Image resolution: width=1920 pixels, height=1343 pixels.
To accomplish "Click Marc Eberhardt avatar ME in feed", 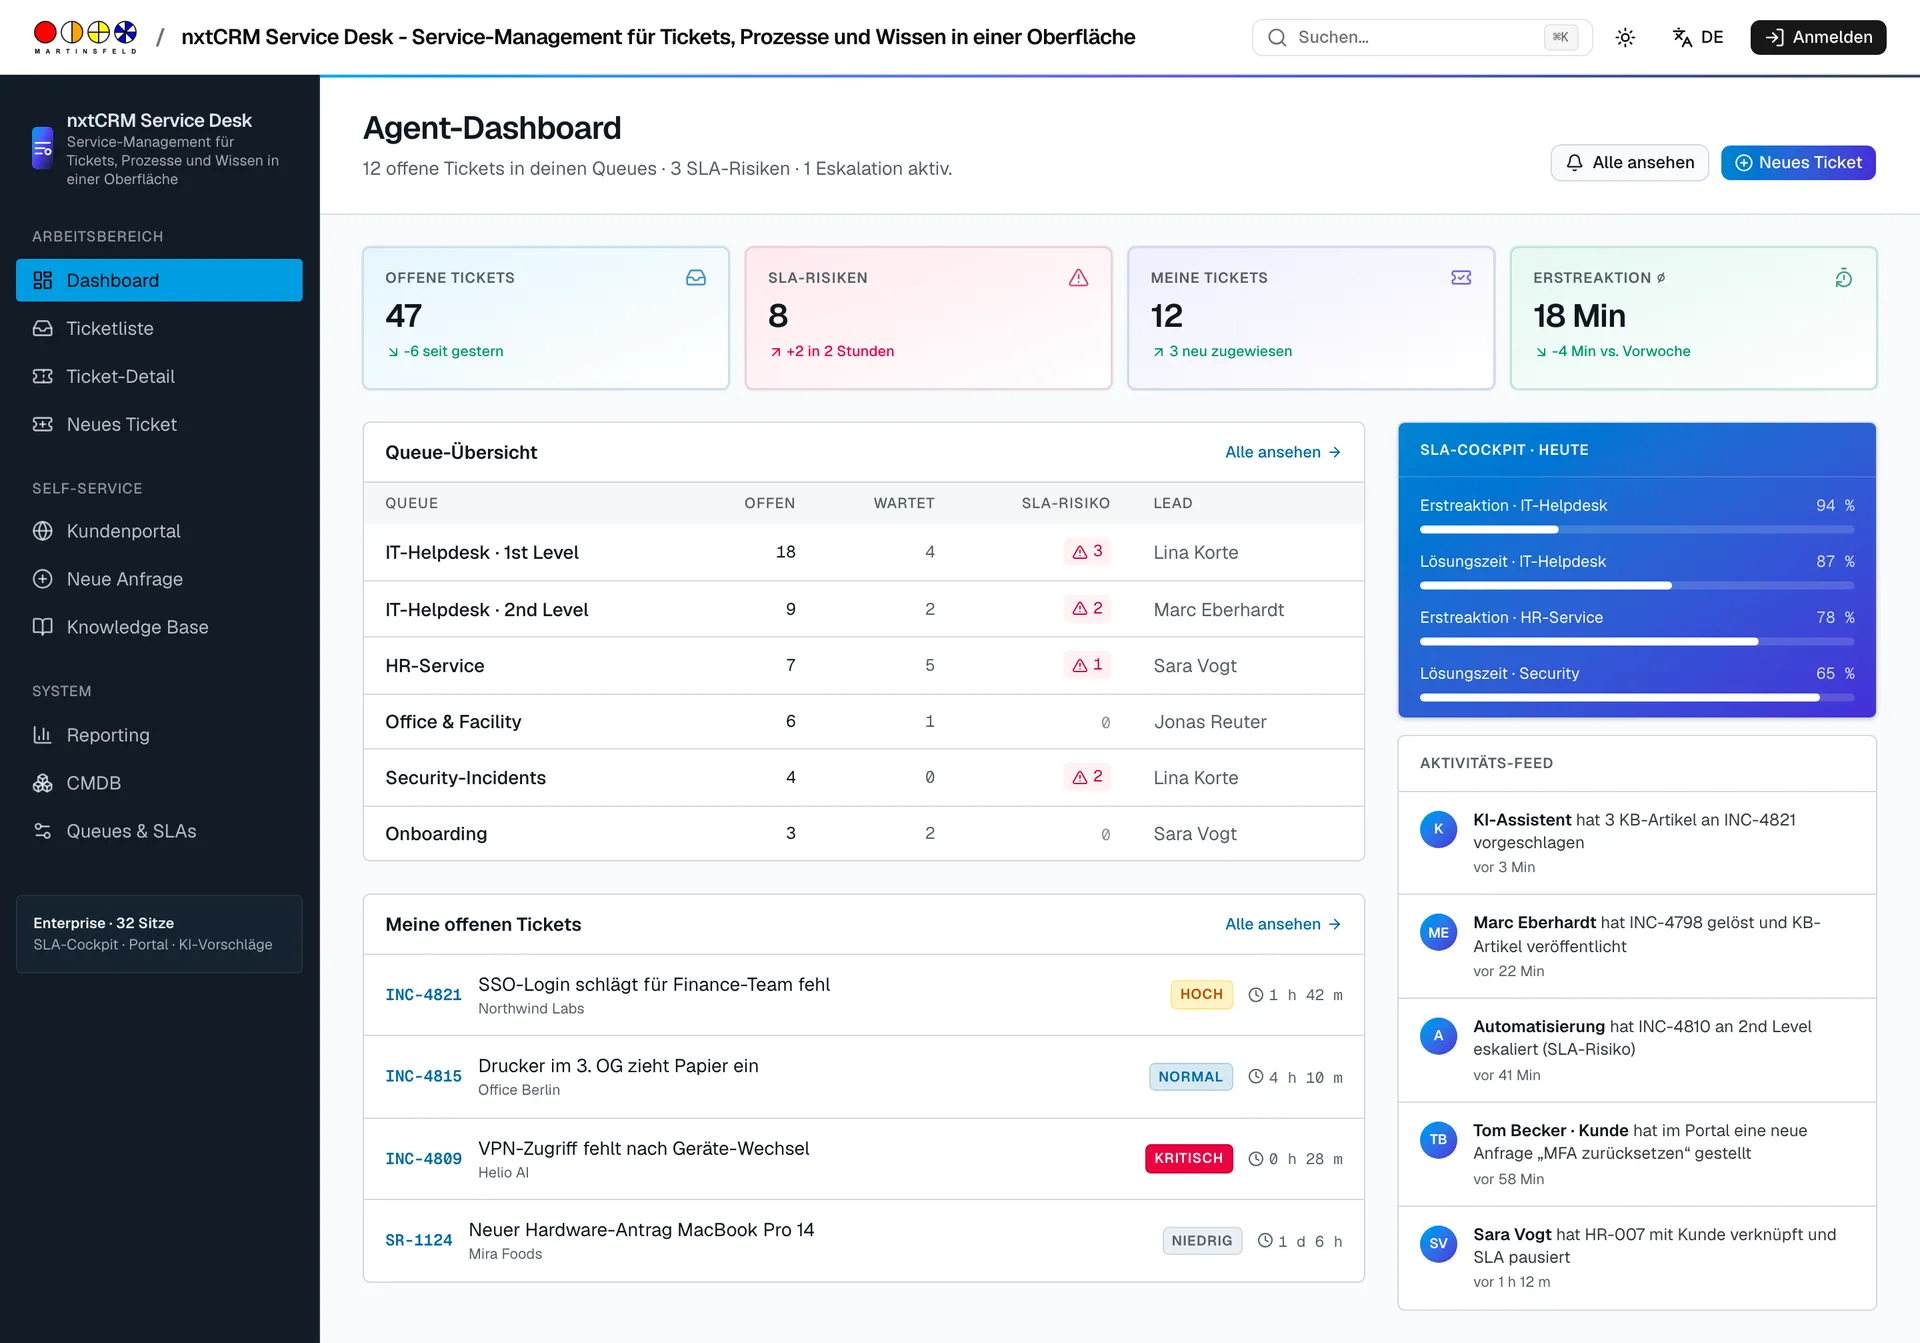I will point(1438,933).
